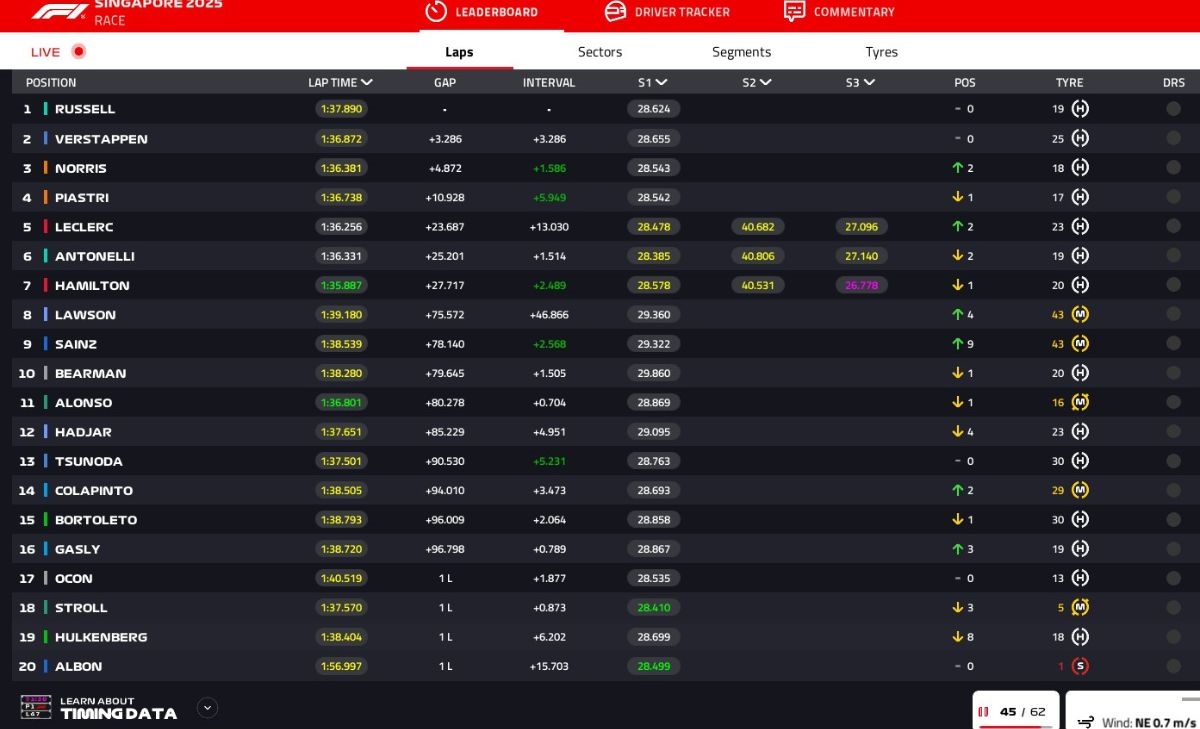
Task: Toggle Albon's DRS indicator
Action: click(1173, 666)
